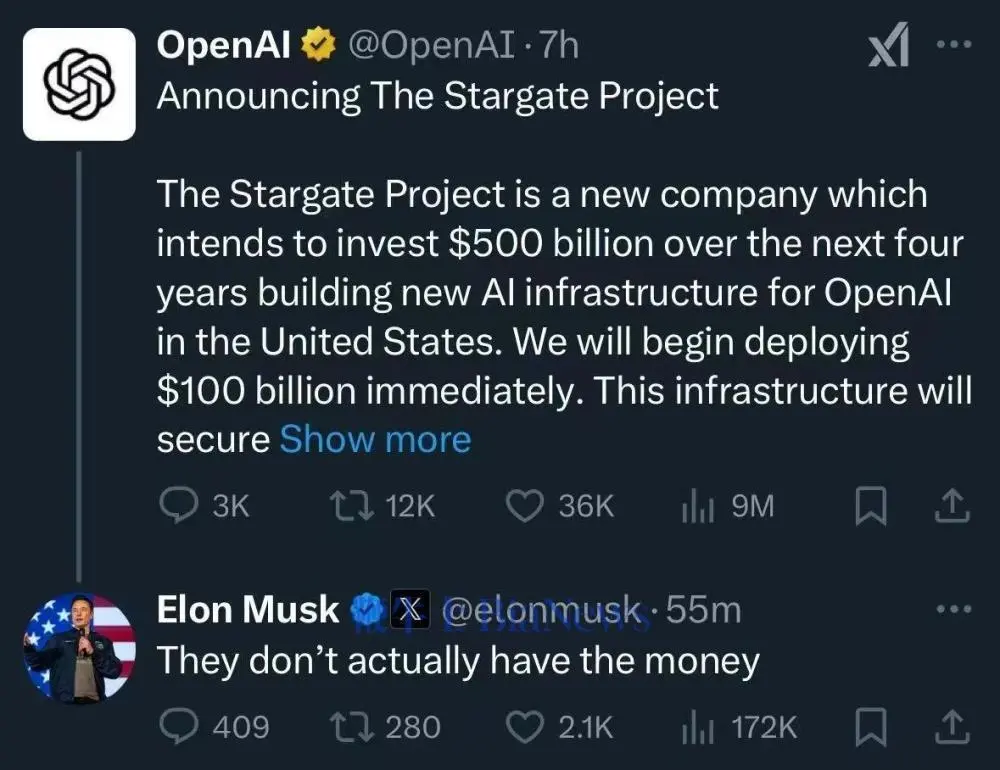Open Elon Musk's profile picture
This screenshot has width=1000, height=770.
click(79, 648)
